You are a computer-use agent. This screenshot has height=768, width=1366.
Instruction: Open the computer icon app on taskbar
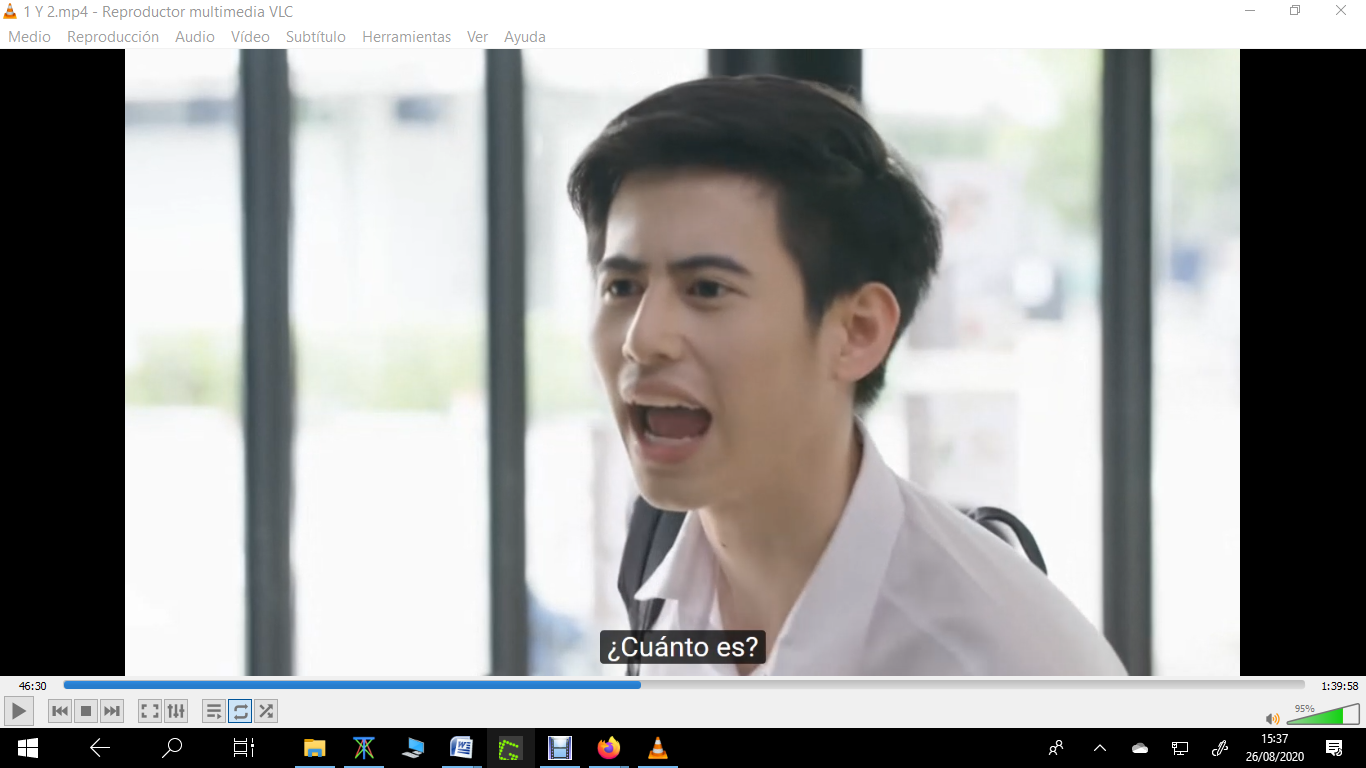point(413,748)
